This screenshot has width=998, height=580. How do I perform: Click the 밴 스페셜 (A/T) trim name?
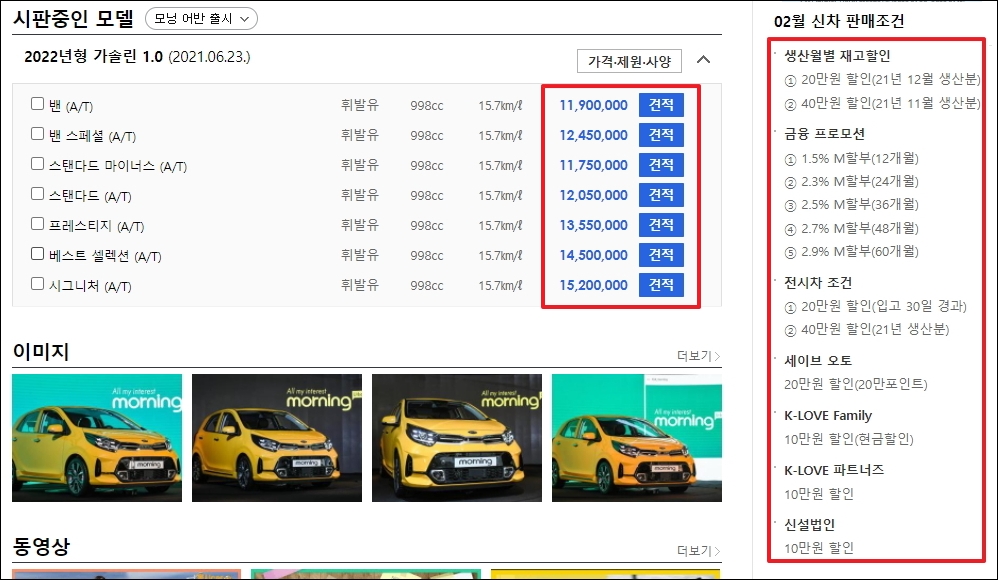(x=92, y=136)
